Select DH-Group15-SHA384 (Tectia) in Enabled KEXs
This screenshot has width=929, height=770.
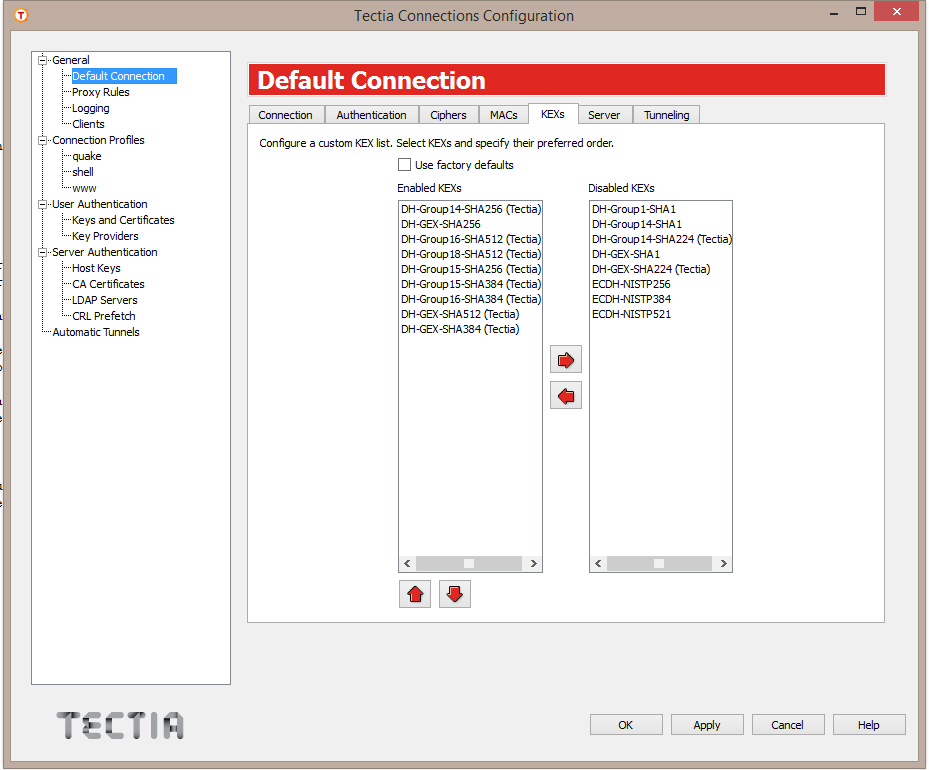[x=470, y=284]
